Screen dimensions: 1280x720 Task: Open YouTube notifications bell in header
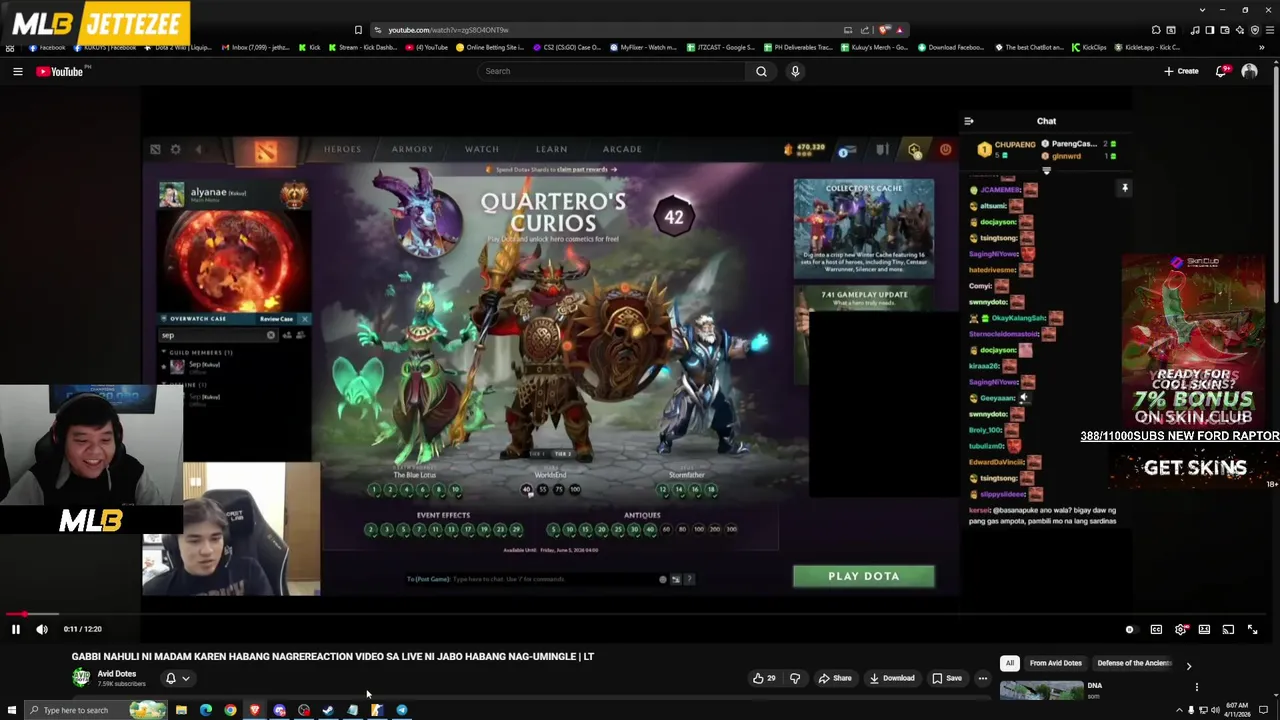(x=1221, y=71)
